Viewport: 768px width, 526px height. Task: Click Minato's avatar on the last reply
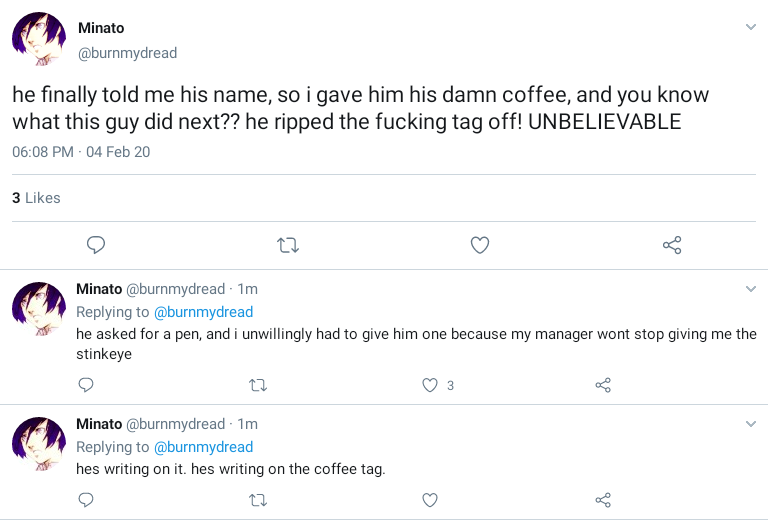pyautogui.click(x=39, y=443)
